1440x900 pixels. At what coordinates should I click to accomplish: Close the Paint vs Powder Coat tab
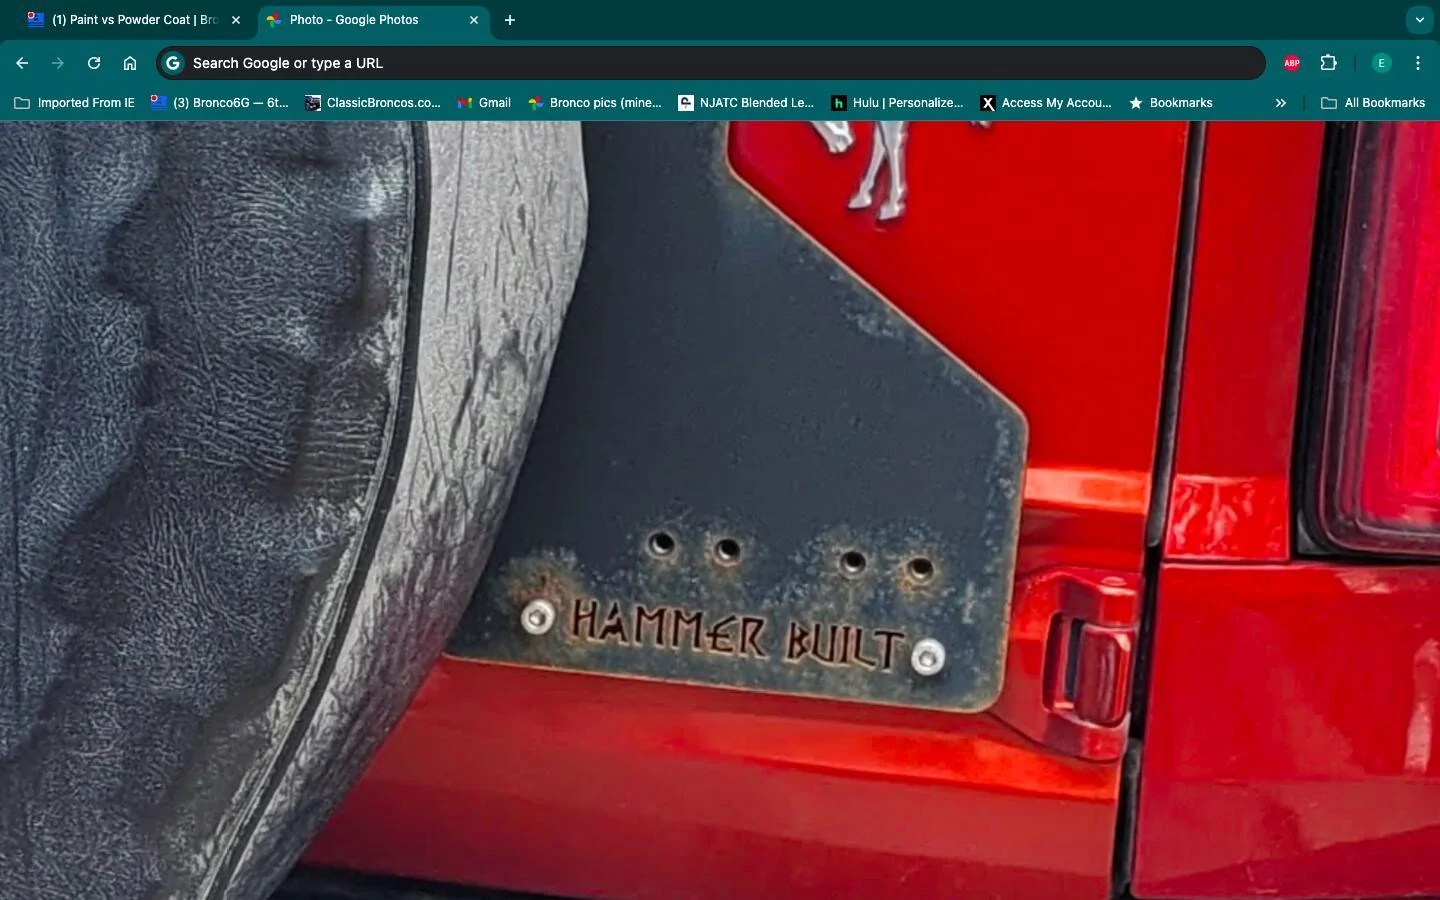tap(236, 20)
